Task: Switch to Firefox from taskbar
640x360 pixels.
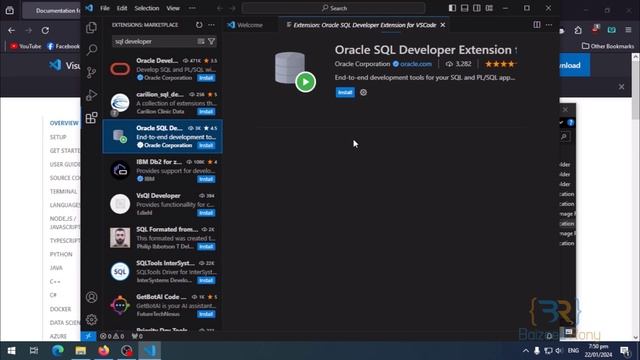Action: point(104,351)
